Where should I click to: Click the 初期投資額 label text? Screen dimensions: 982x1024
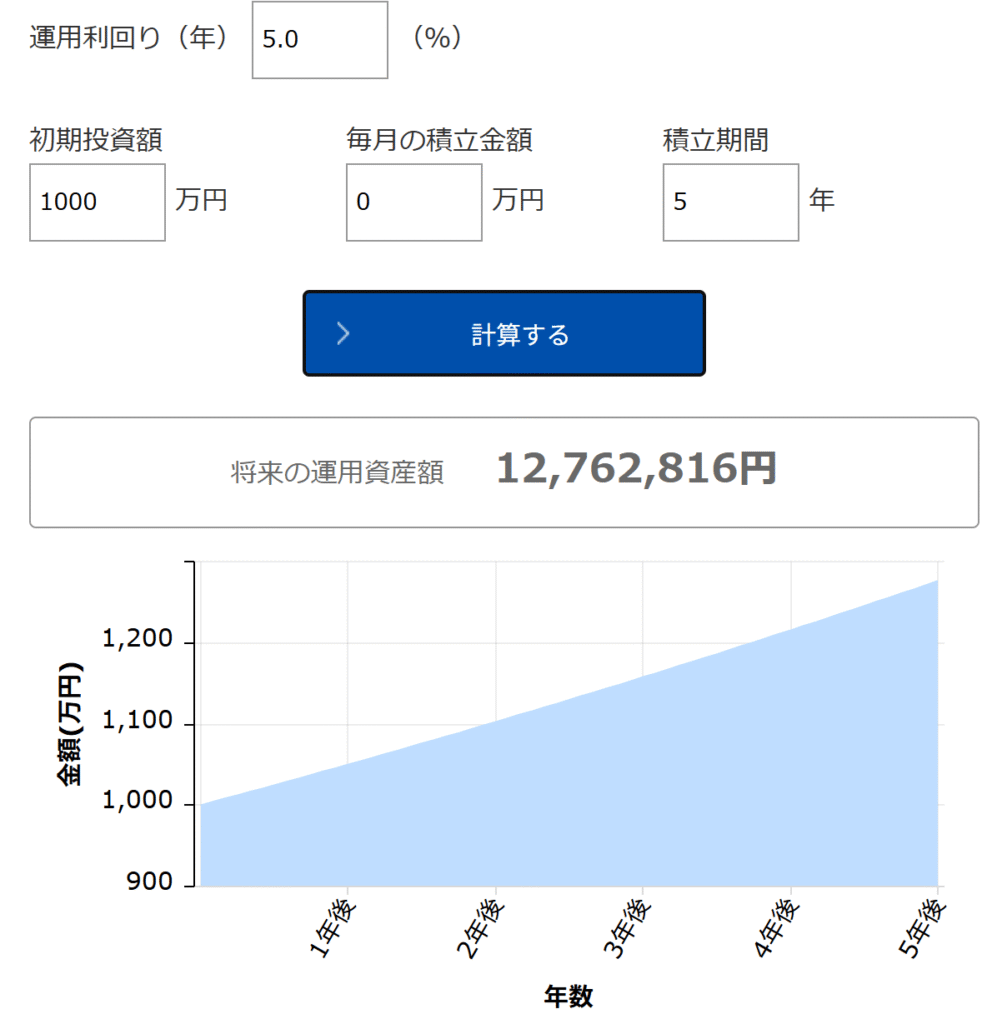pyautogui.click(x=96, y=140)
